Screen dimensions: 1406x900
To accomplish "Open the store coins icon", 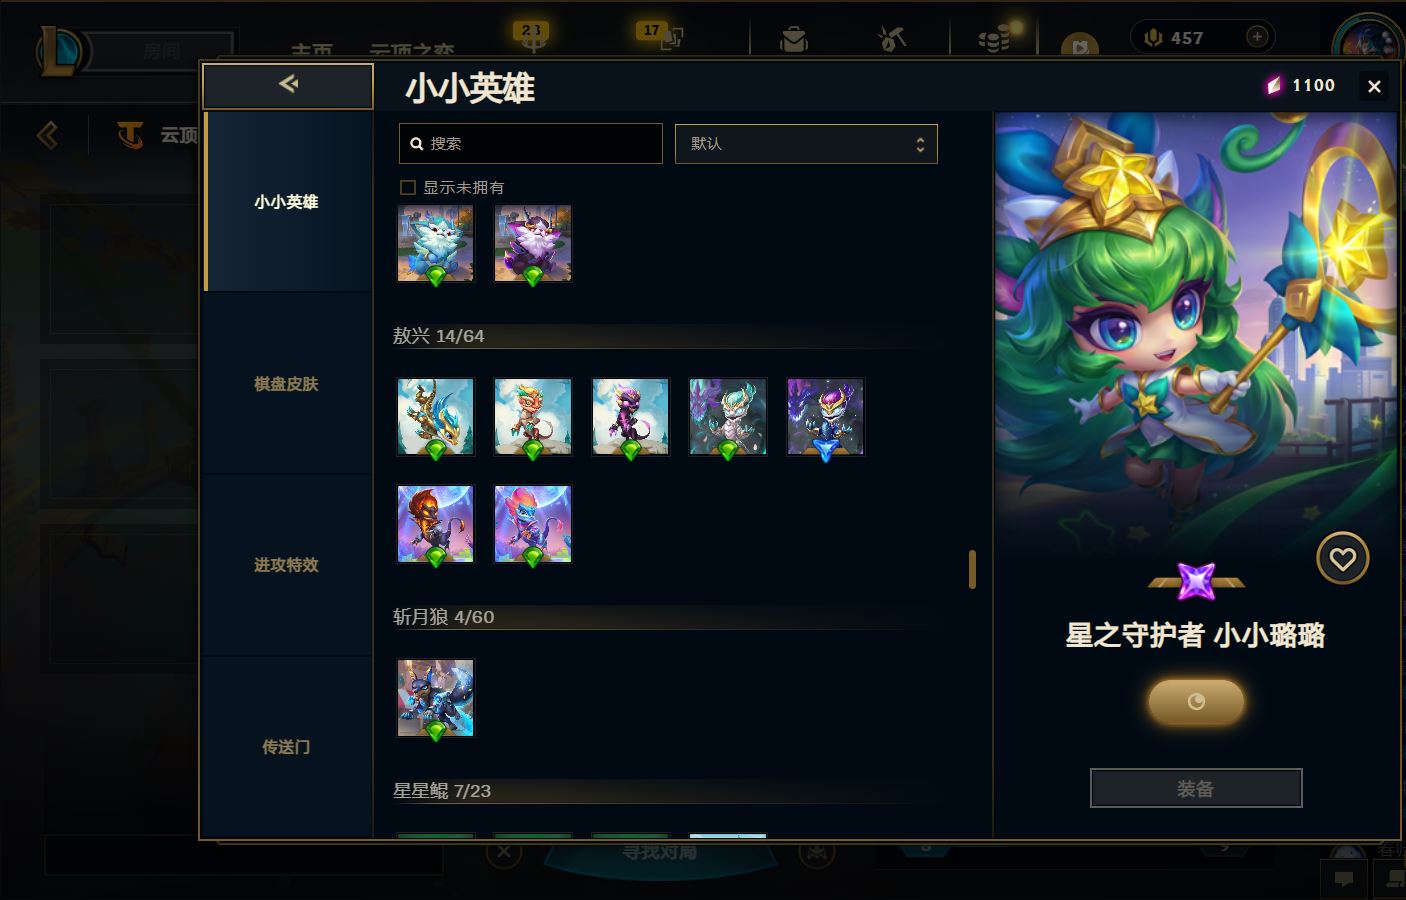I will (993, 38).
